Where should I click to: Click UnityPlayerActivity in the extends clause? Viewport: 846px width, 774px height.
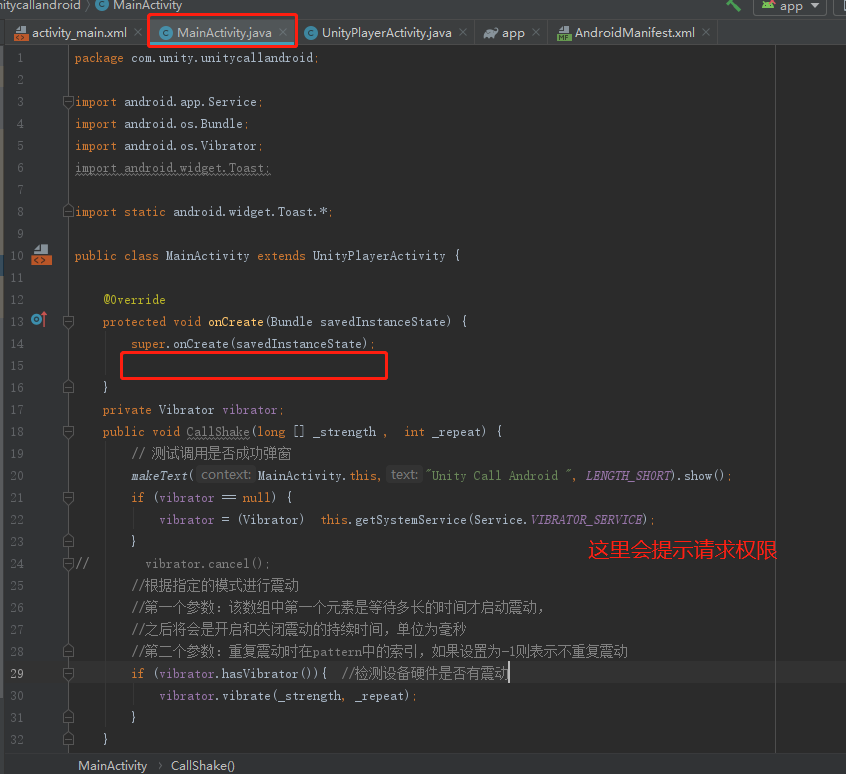tap(379, 256)
